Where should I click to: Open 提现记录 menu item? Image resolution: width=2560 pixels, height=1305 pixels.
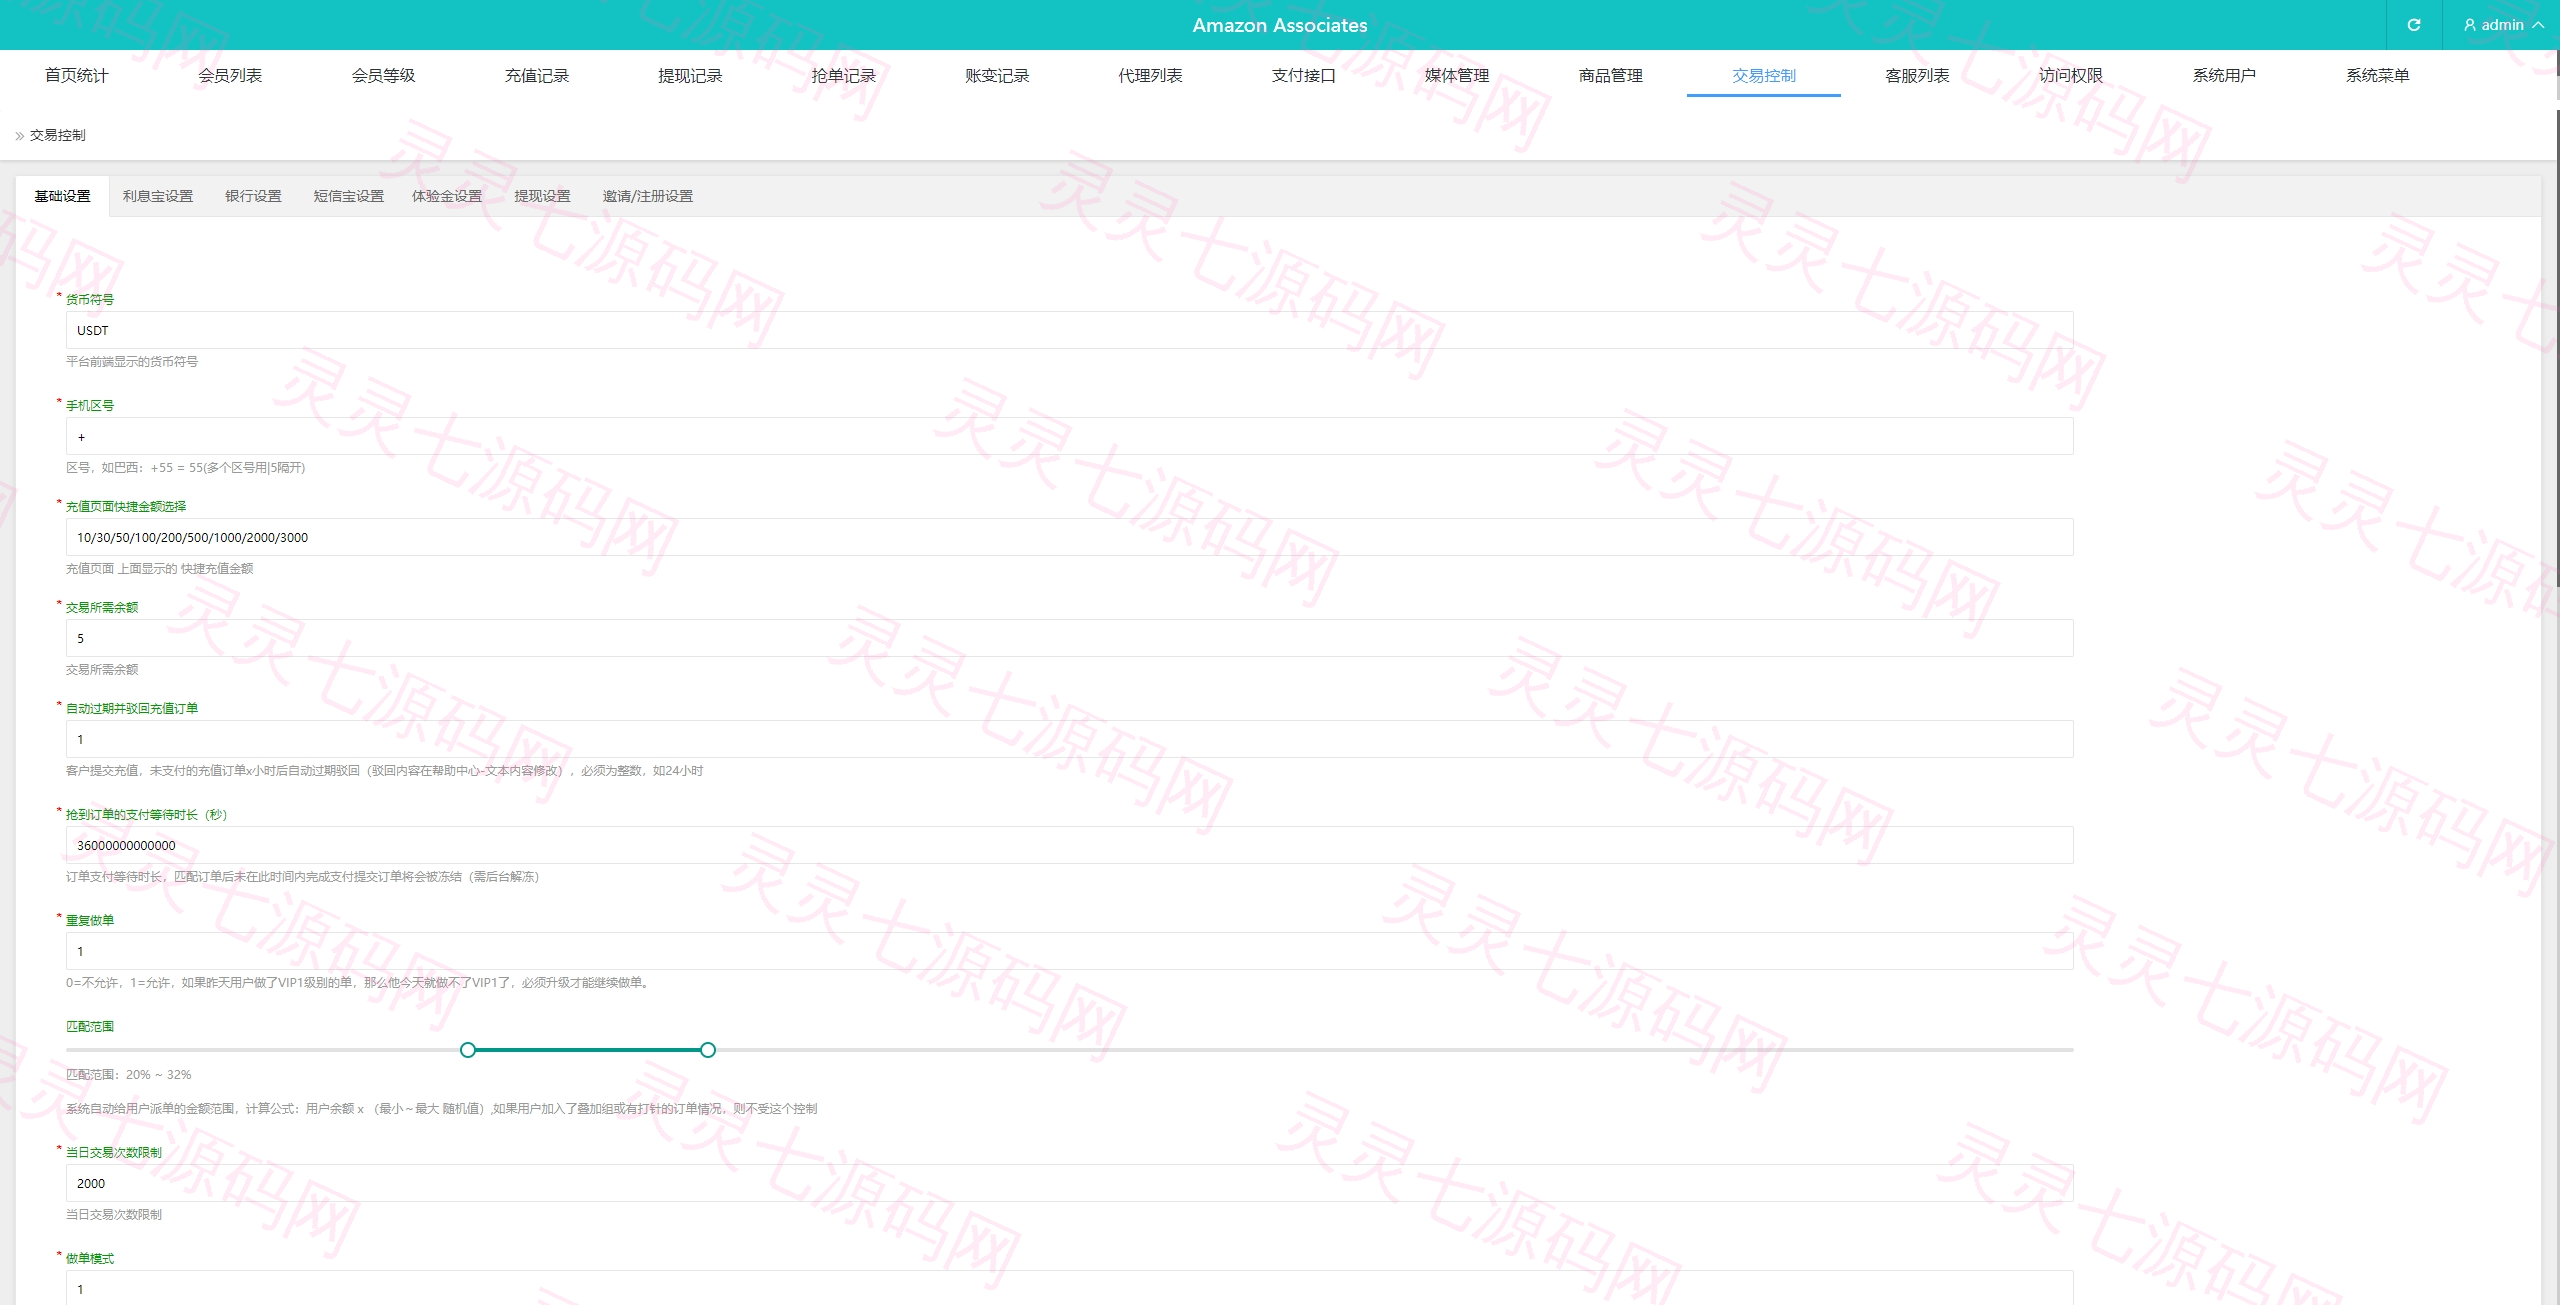click(690, 75)
